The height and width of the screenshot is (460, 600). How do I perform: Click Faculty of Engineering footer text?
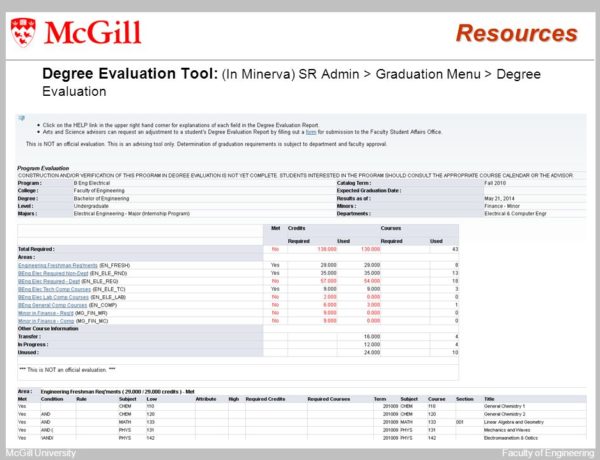[545, 454]
